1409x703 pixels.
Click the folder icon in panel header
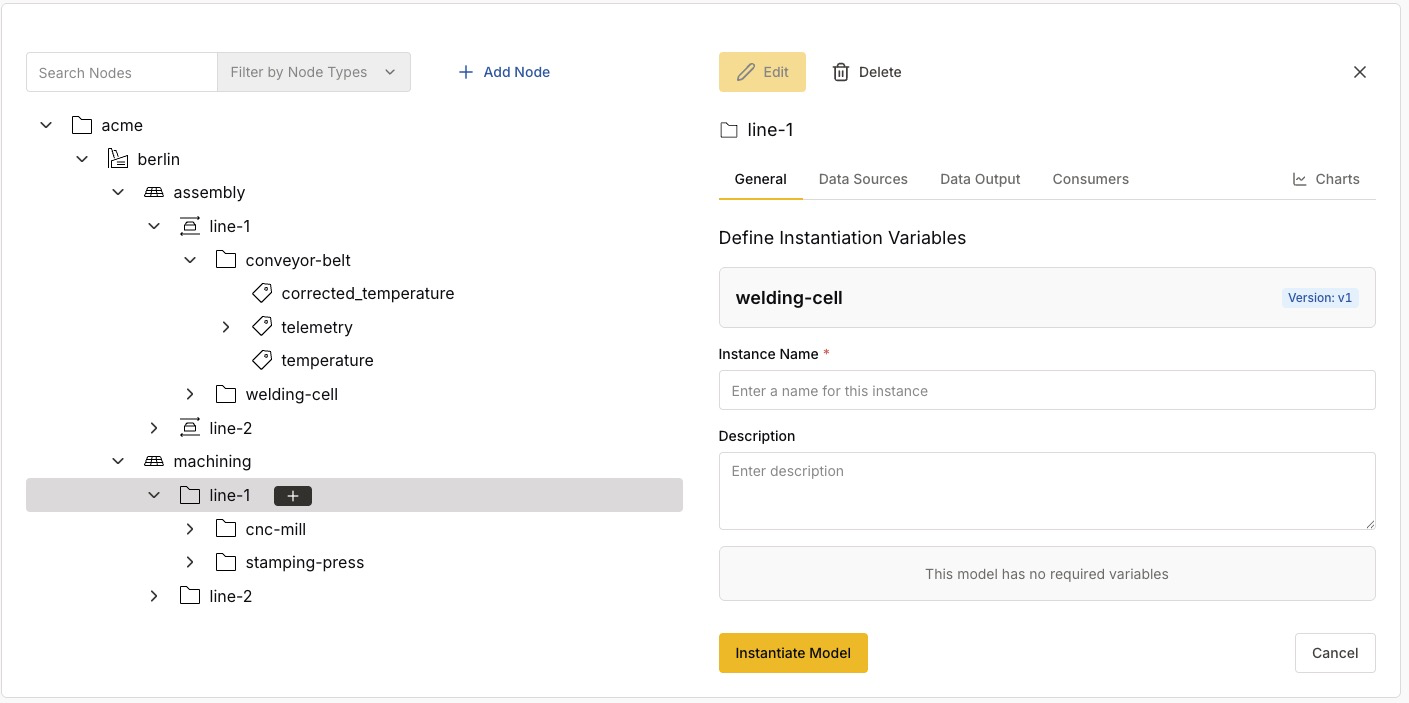729,130
